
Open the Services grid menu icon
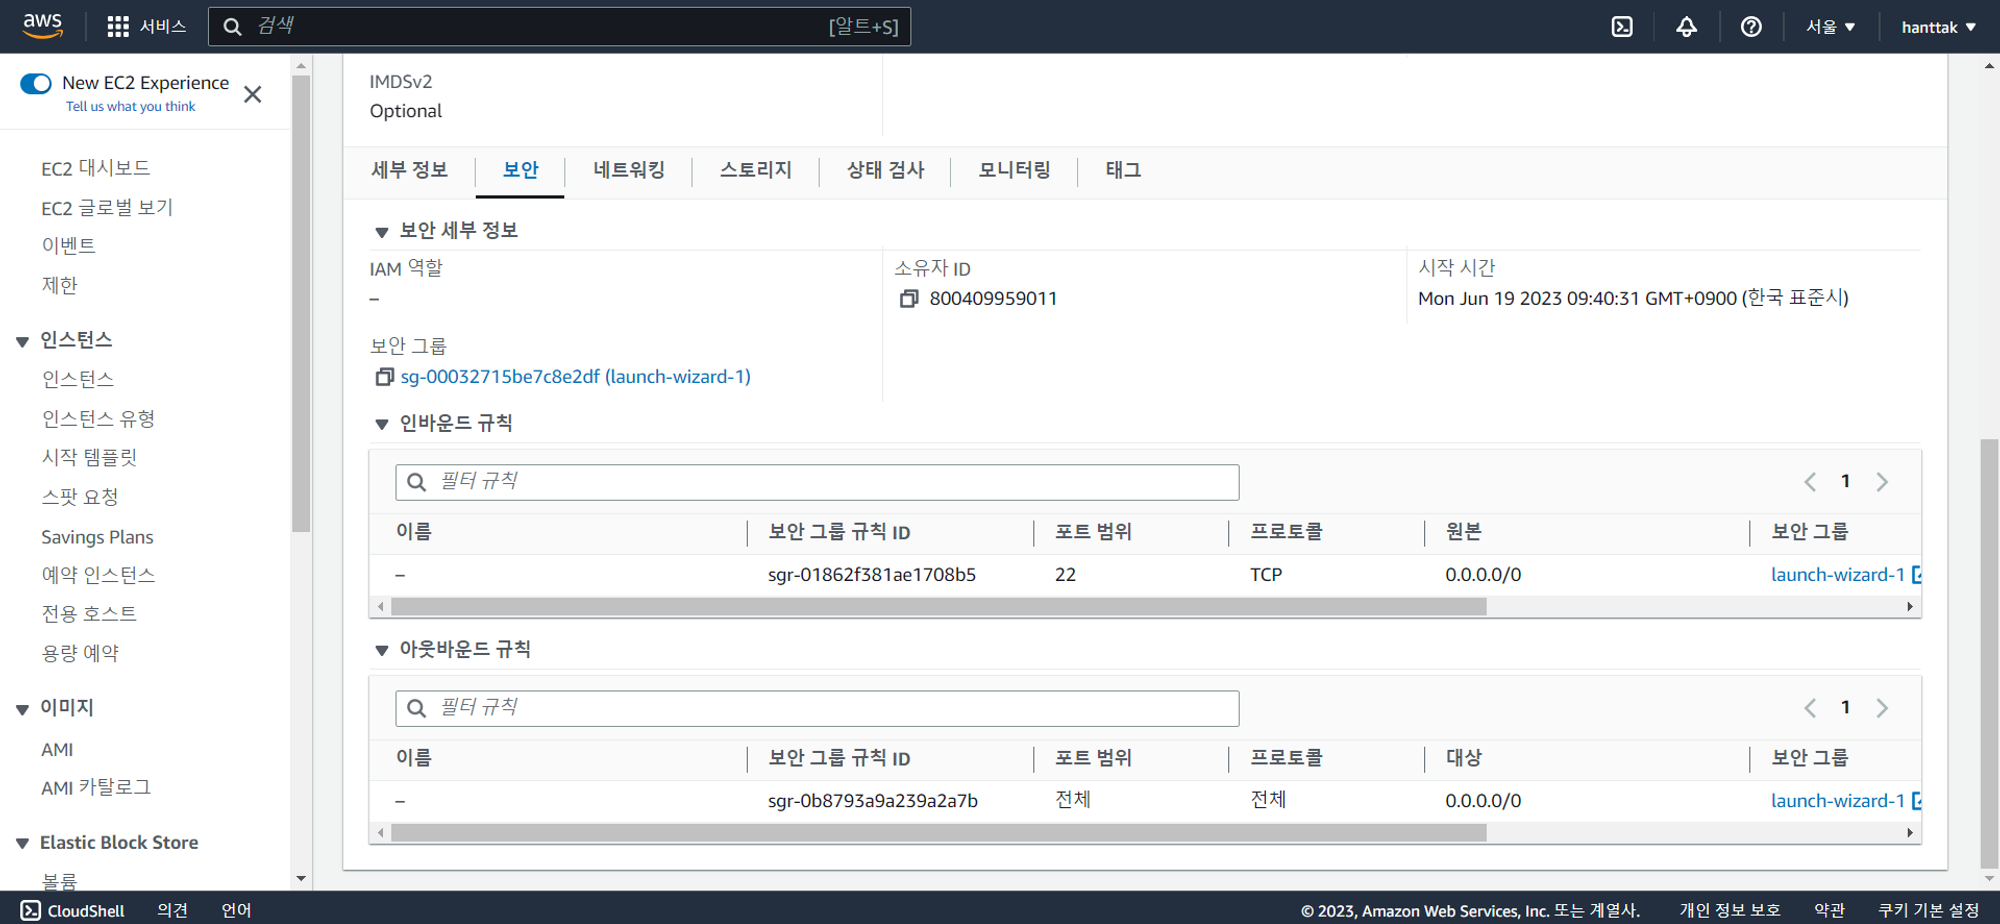(118, 27)
